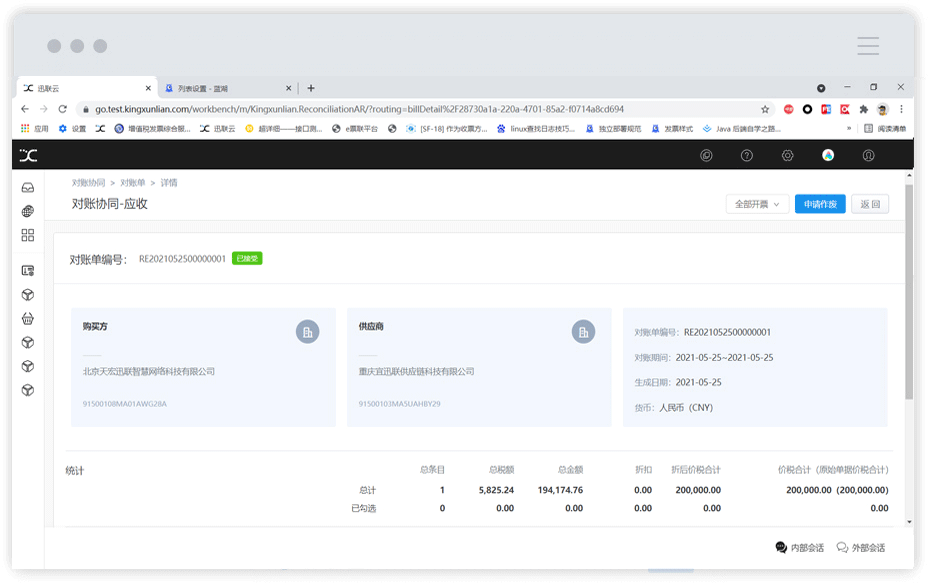Expand the 全部开票 dropdown
The image size is (928, 583).
point(757,204)
